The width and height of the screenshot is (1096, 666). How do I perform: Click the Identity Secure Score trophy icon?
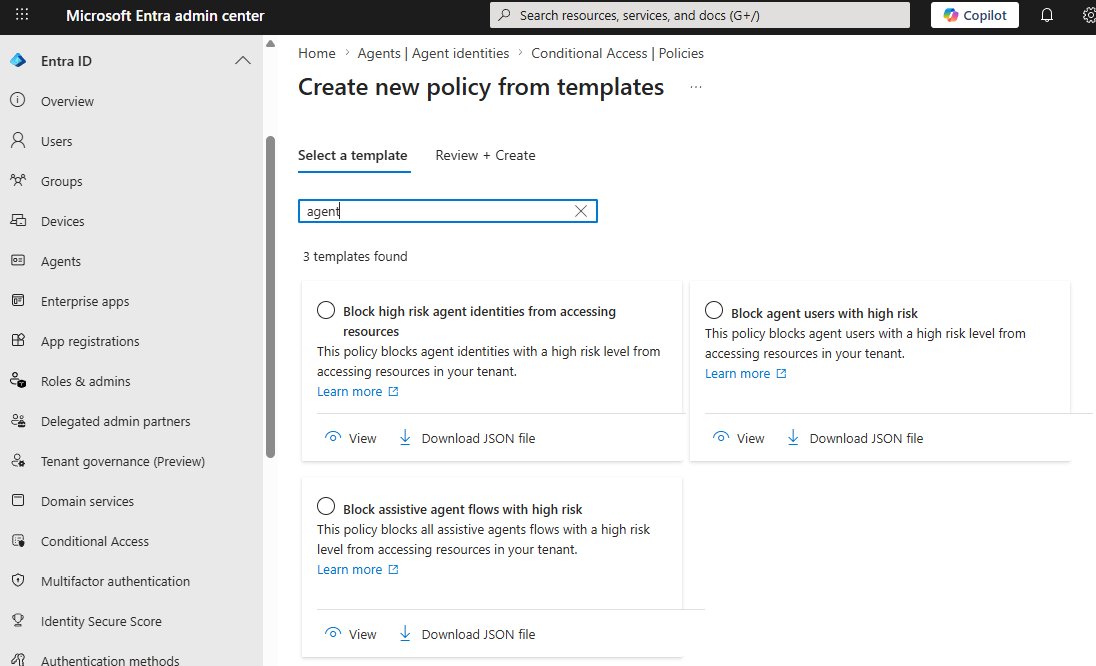18,621
